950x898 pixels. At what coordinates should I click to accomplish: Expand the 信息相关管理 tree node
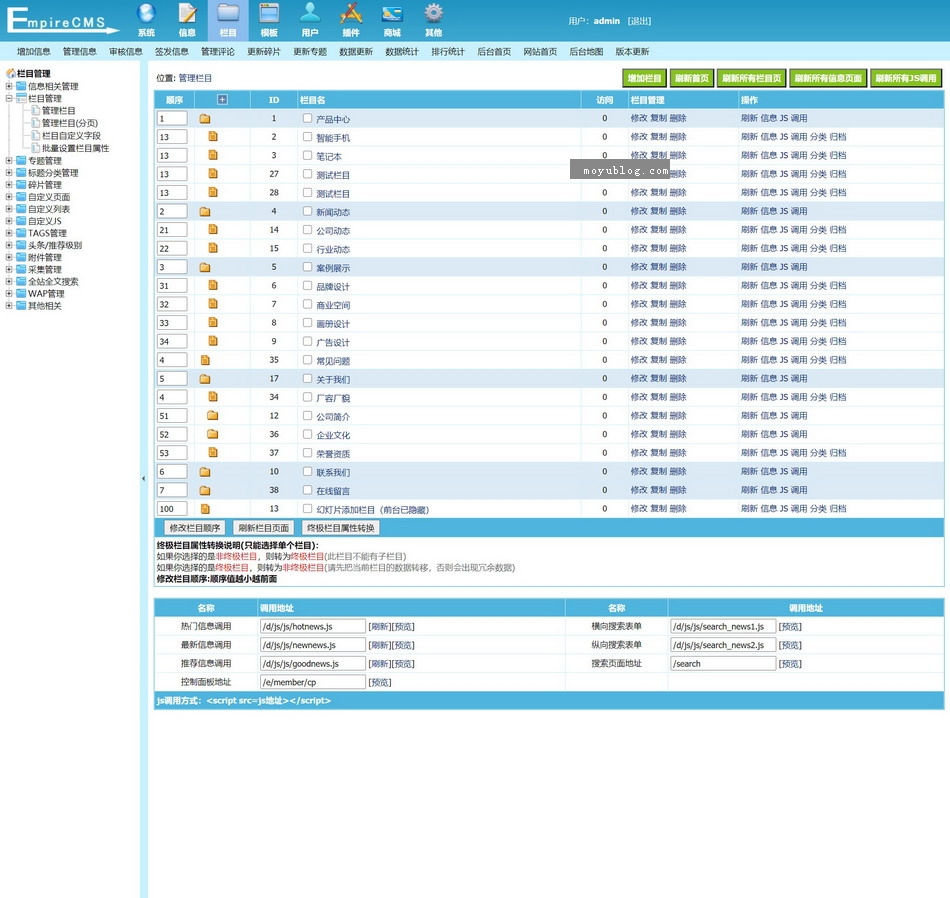point(9,86)
